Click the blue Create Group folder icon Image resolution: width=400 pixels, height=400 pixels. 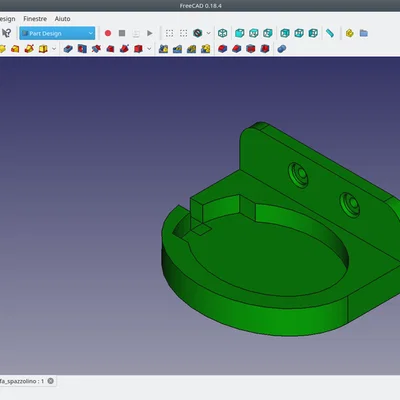pos(364,33)
